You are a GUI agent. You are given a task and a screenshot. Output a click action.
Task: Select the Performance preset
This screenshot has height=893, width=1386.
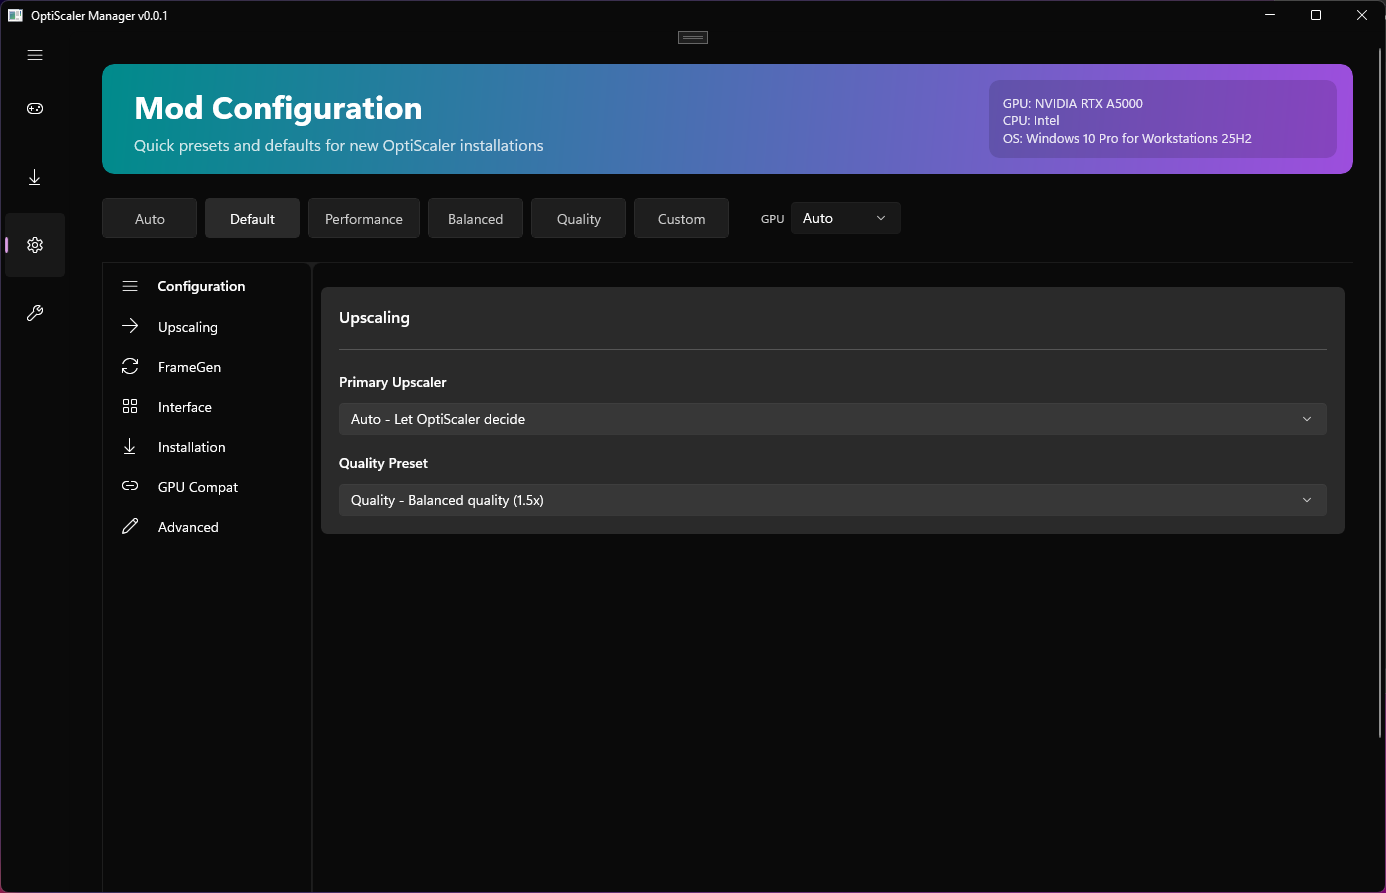364,218
